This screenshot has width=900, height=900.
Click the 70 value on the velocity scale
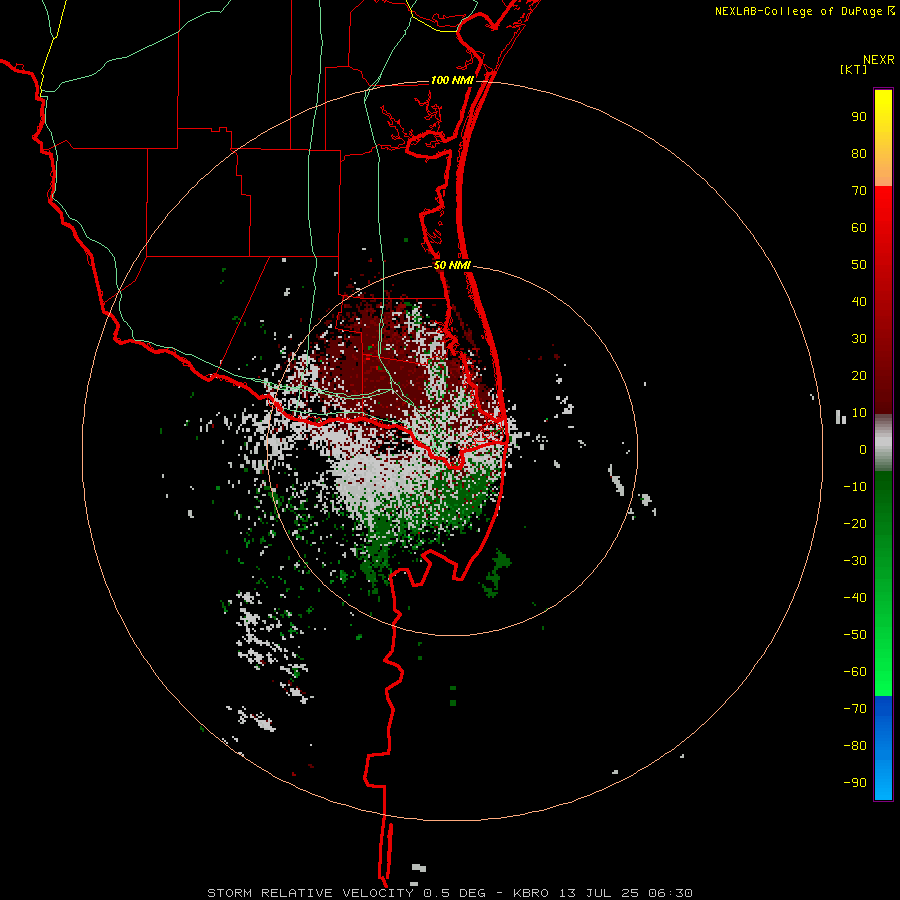point(859,191)
